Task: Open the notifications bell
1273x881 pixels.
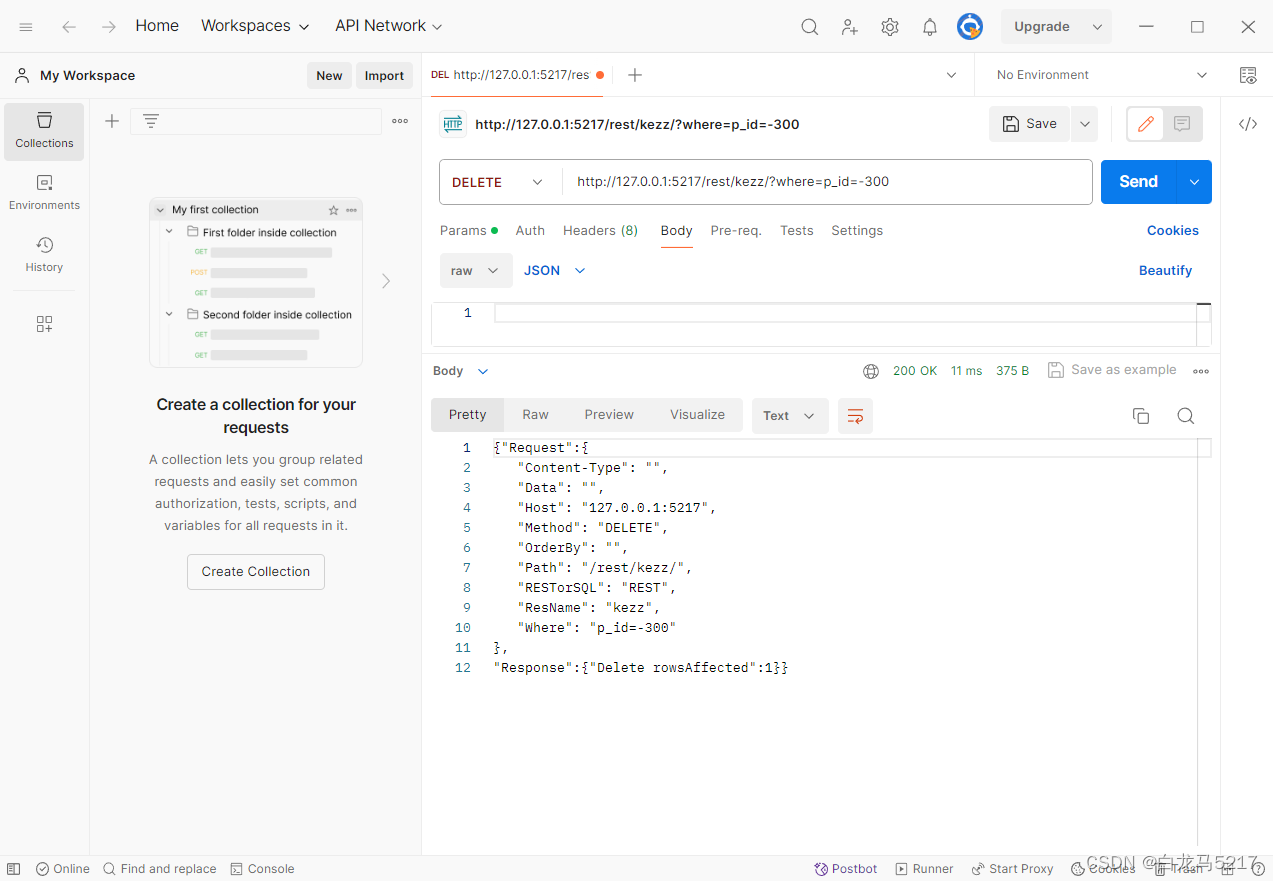Action: coord(930,27)
